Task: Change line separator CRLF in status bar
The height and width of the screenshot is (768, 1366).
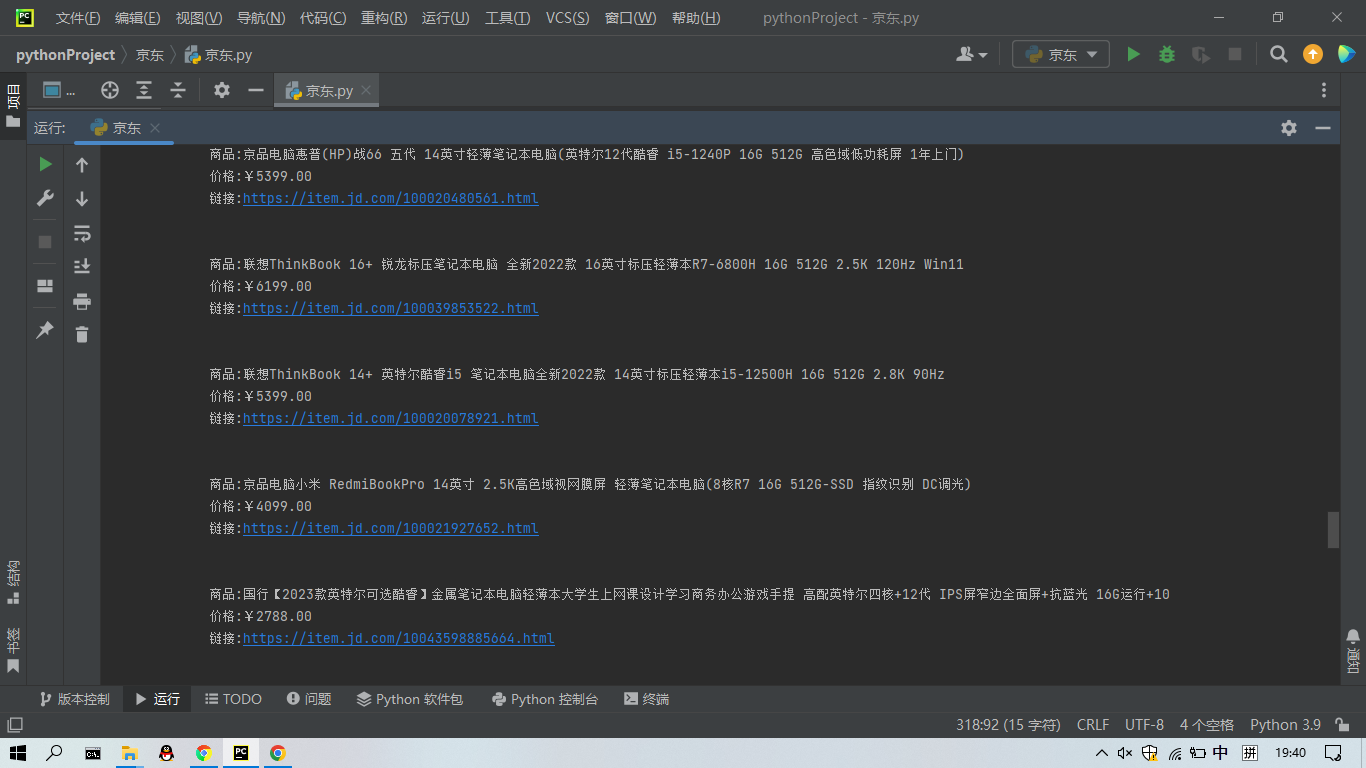Action: [1093, 725]
